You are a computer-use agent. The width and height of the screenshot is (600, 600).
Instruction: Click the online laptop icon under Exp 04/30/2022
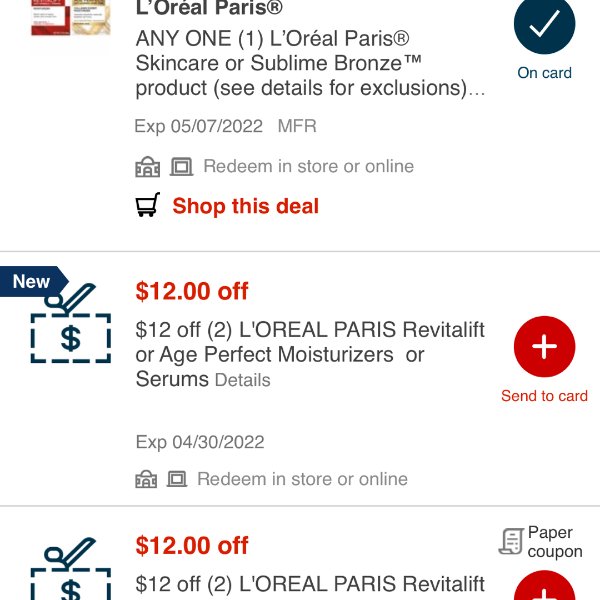[177, 479]
